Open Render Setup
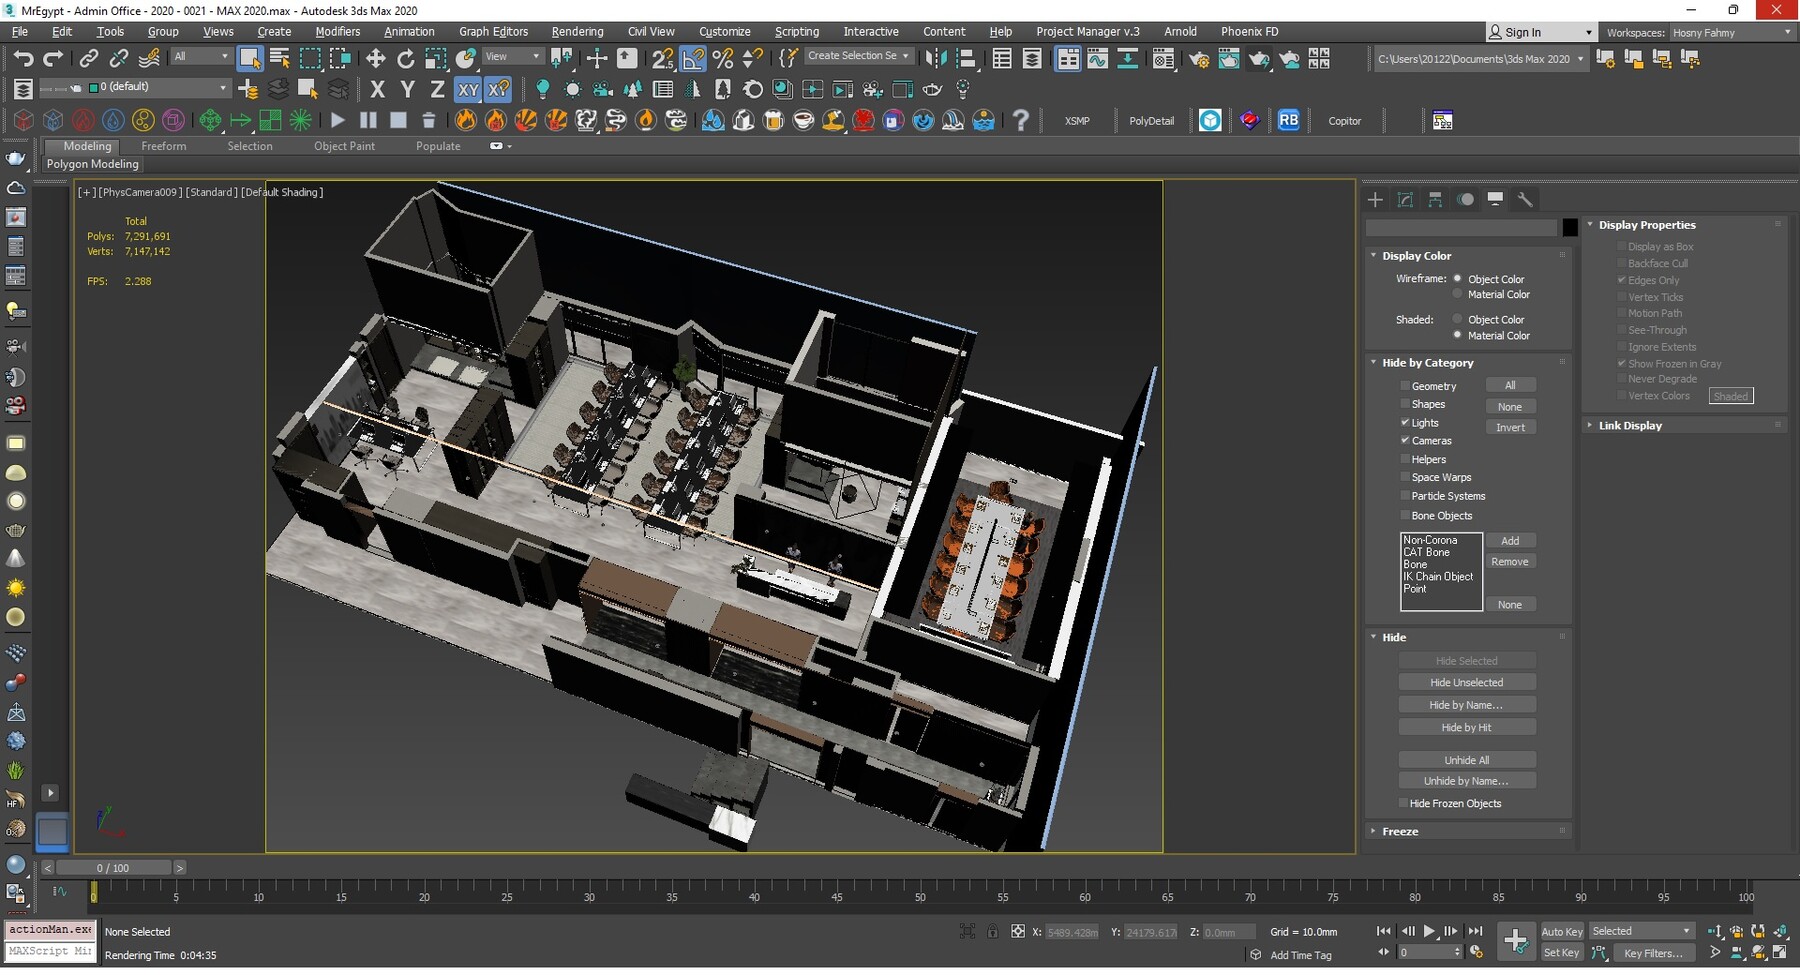Screen dimensions: 1800x975 click(1200, 58)
